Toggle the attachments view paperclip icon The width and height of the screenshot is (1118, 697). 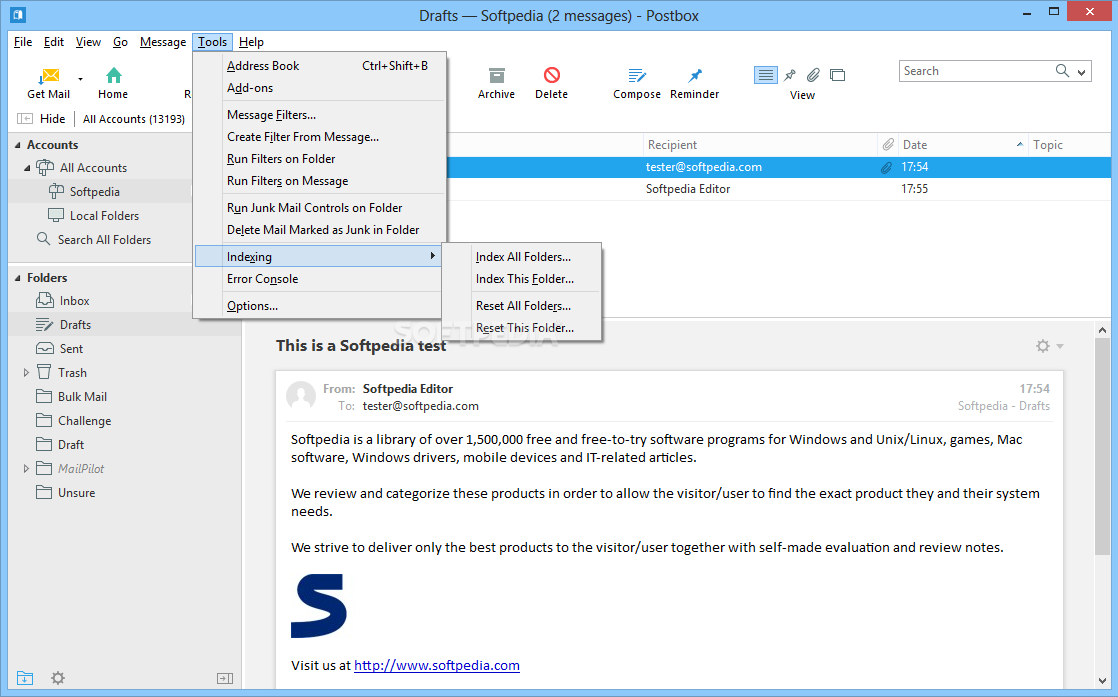[x=814, y=75]
